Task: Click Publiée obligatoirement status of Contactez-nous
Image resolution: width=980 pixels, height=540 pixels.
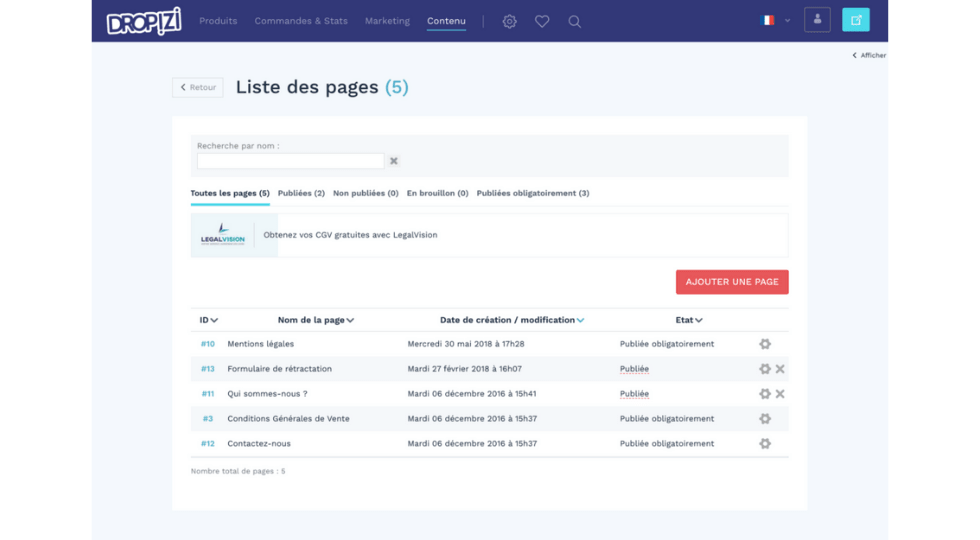Action: click(x=667, y=444)
